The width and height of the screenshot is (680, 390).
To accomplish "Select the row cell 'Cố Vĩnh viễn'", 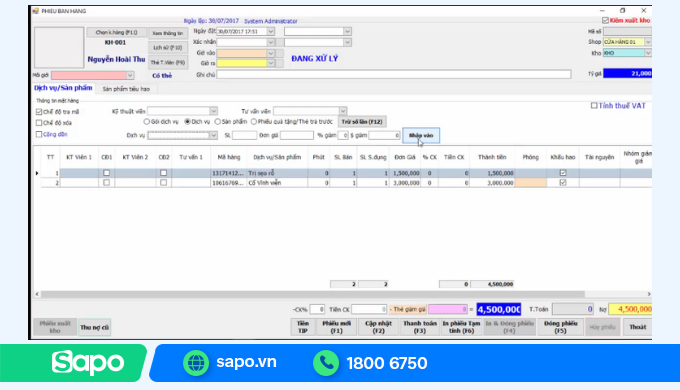I will [x=277, y=183].
